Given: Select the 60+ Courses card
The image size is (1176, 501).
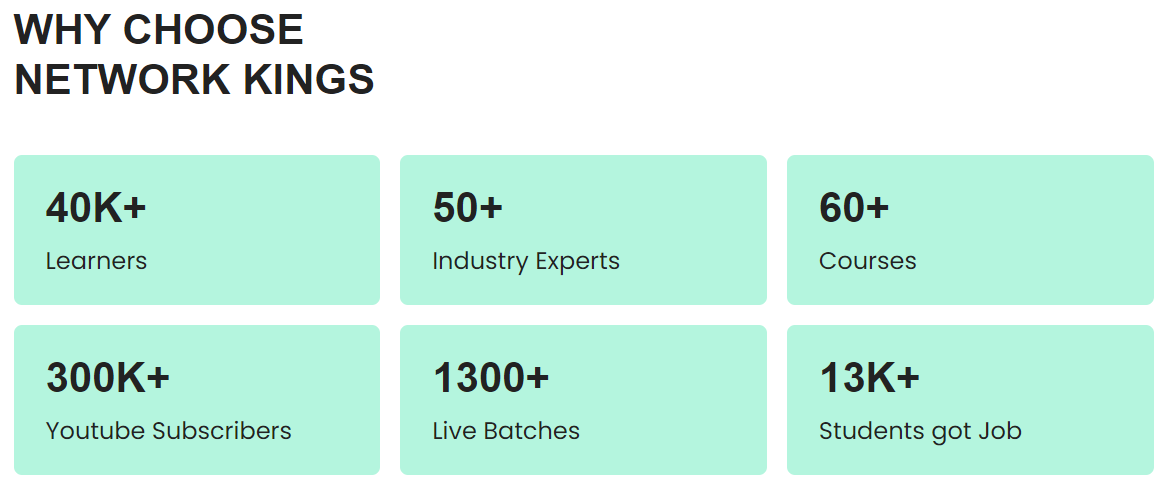Looking at the screenshot, I should (970, 230).
